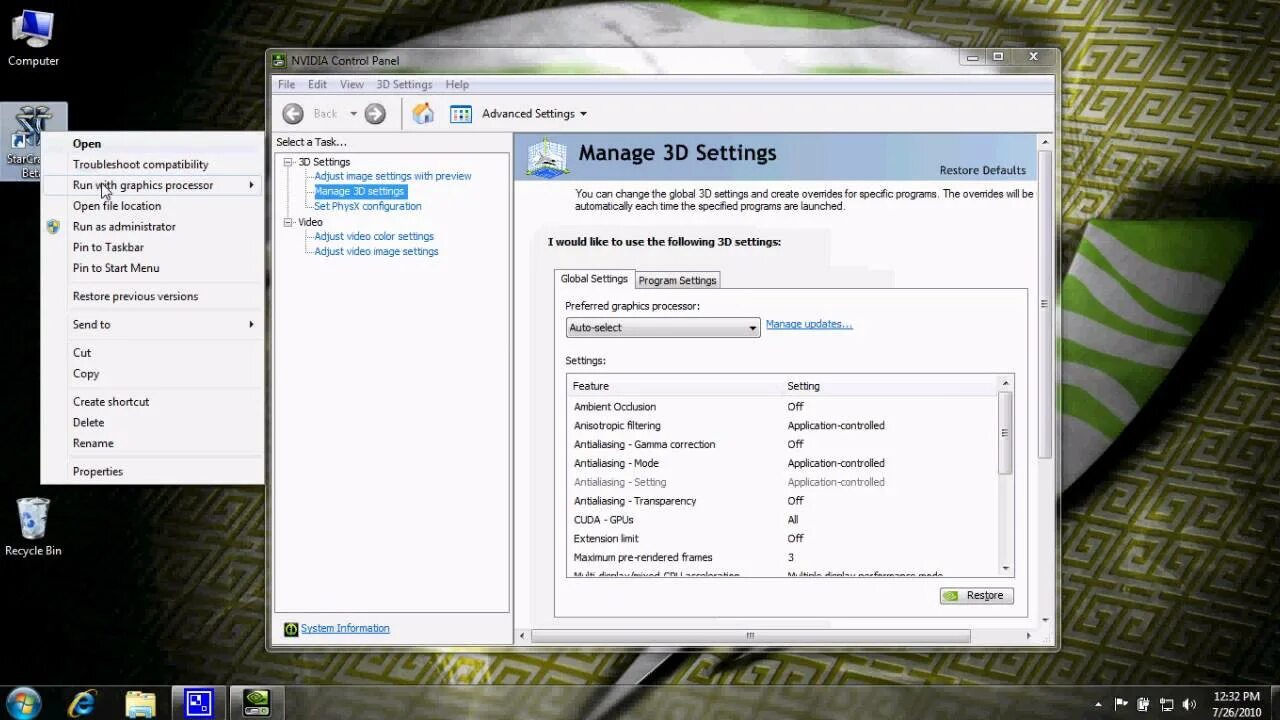Open the View menu

click(x=352, y=85)
